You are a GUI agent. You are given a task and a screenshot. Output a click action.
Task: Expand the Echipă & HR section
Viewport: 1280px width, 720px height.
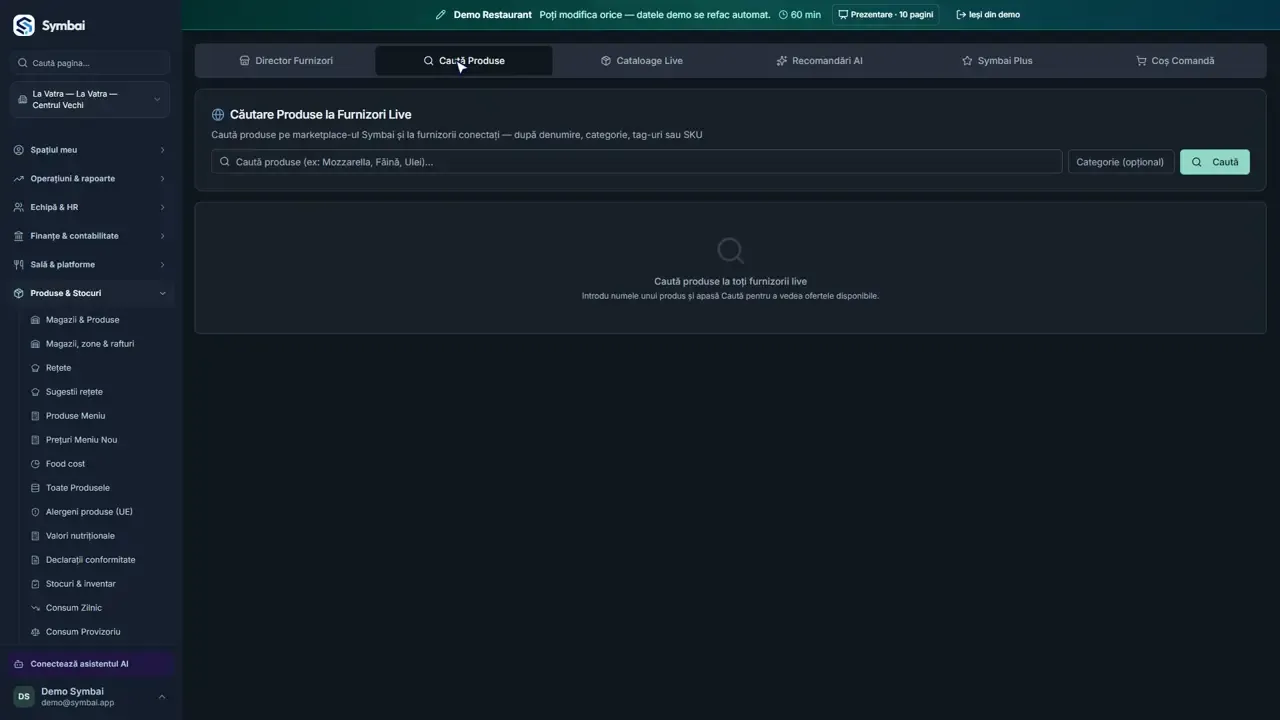pyautogui.click(x=90, y=207)
